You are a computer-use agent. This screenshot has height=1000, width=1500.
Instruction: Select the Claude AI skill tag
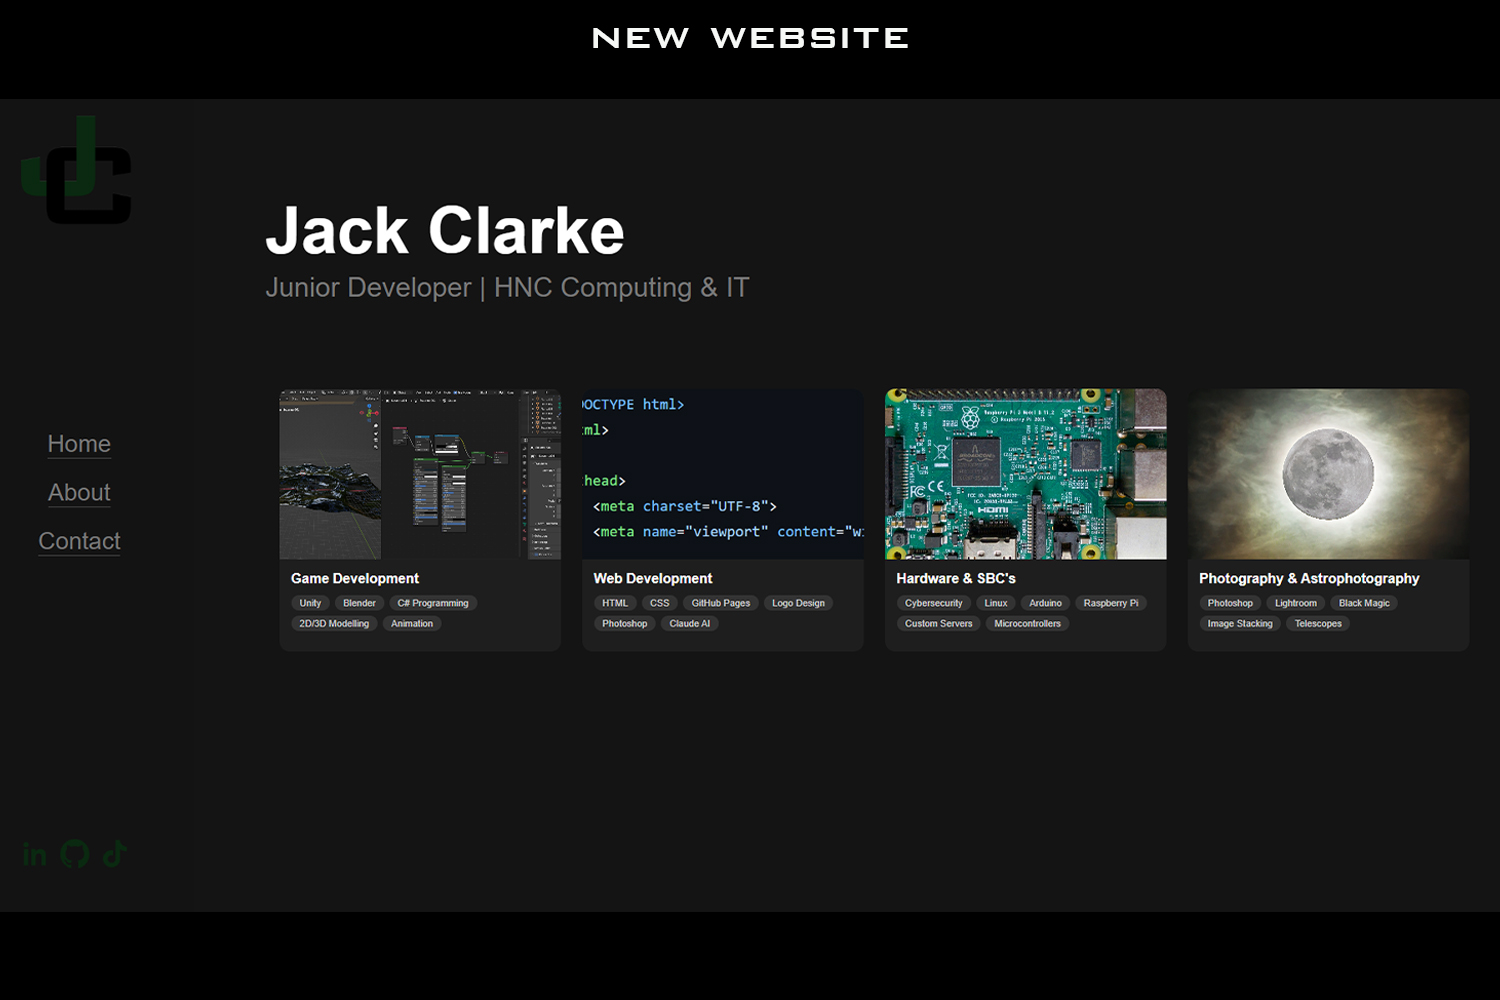[x=689, y=623]
